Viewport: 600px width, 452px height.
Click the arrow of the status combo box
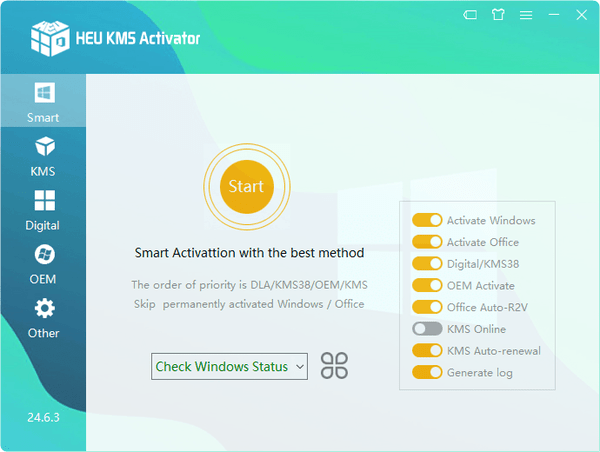click(300, 367)
